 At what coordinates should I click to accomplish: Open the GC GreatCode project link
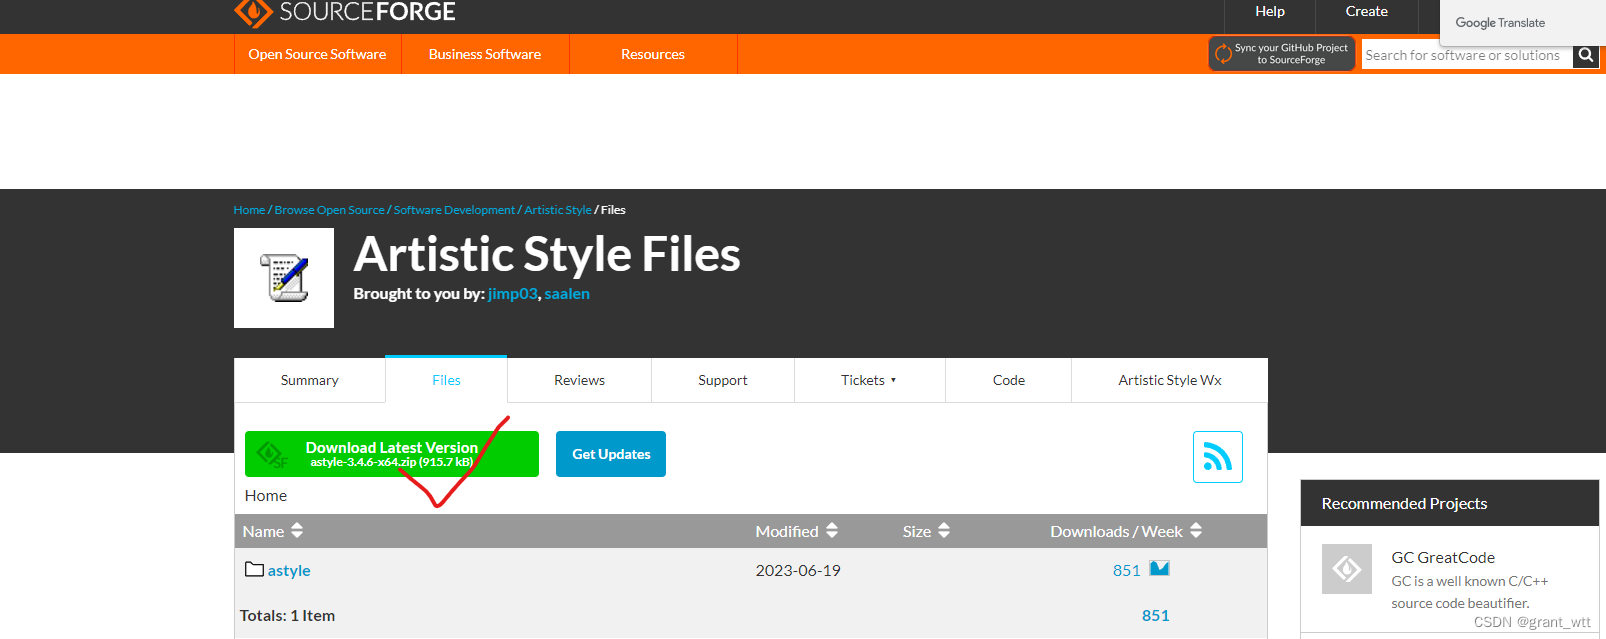1443,557
